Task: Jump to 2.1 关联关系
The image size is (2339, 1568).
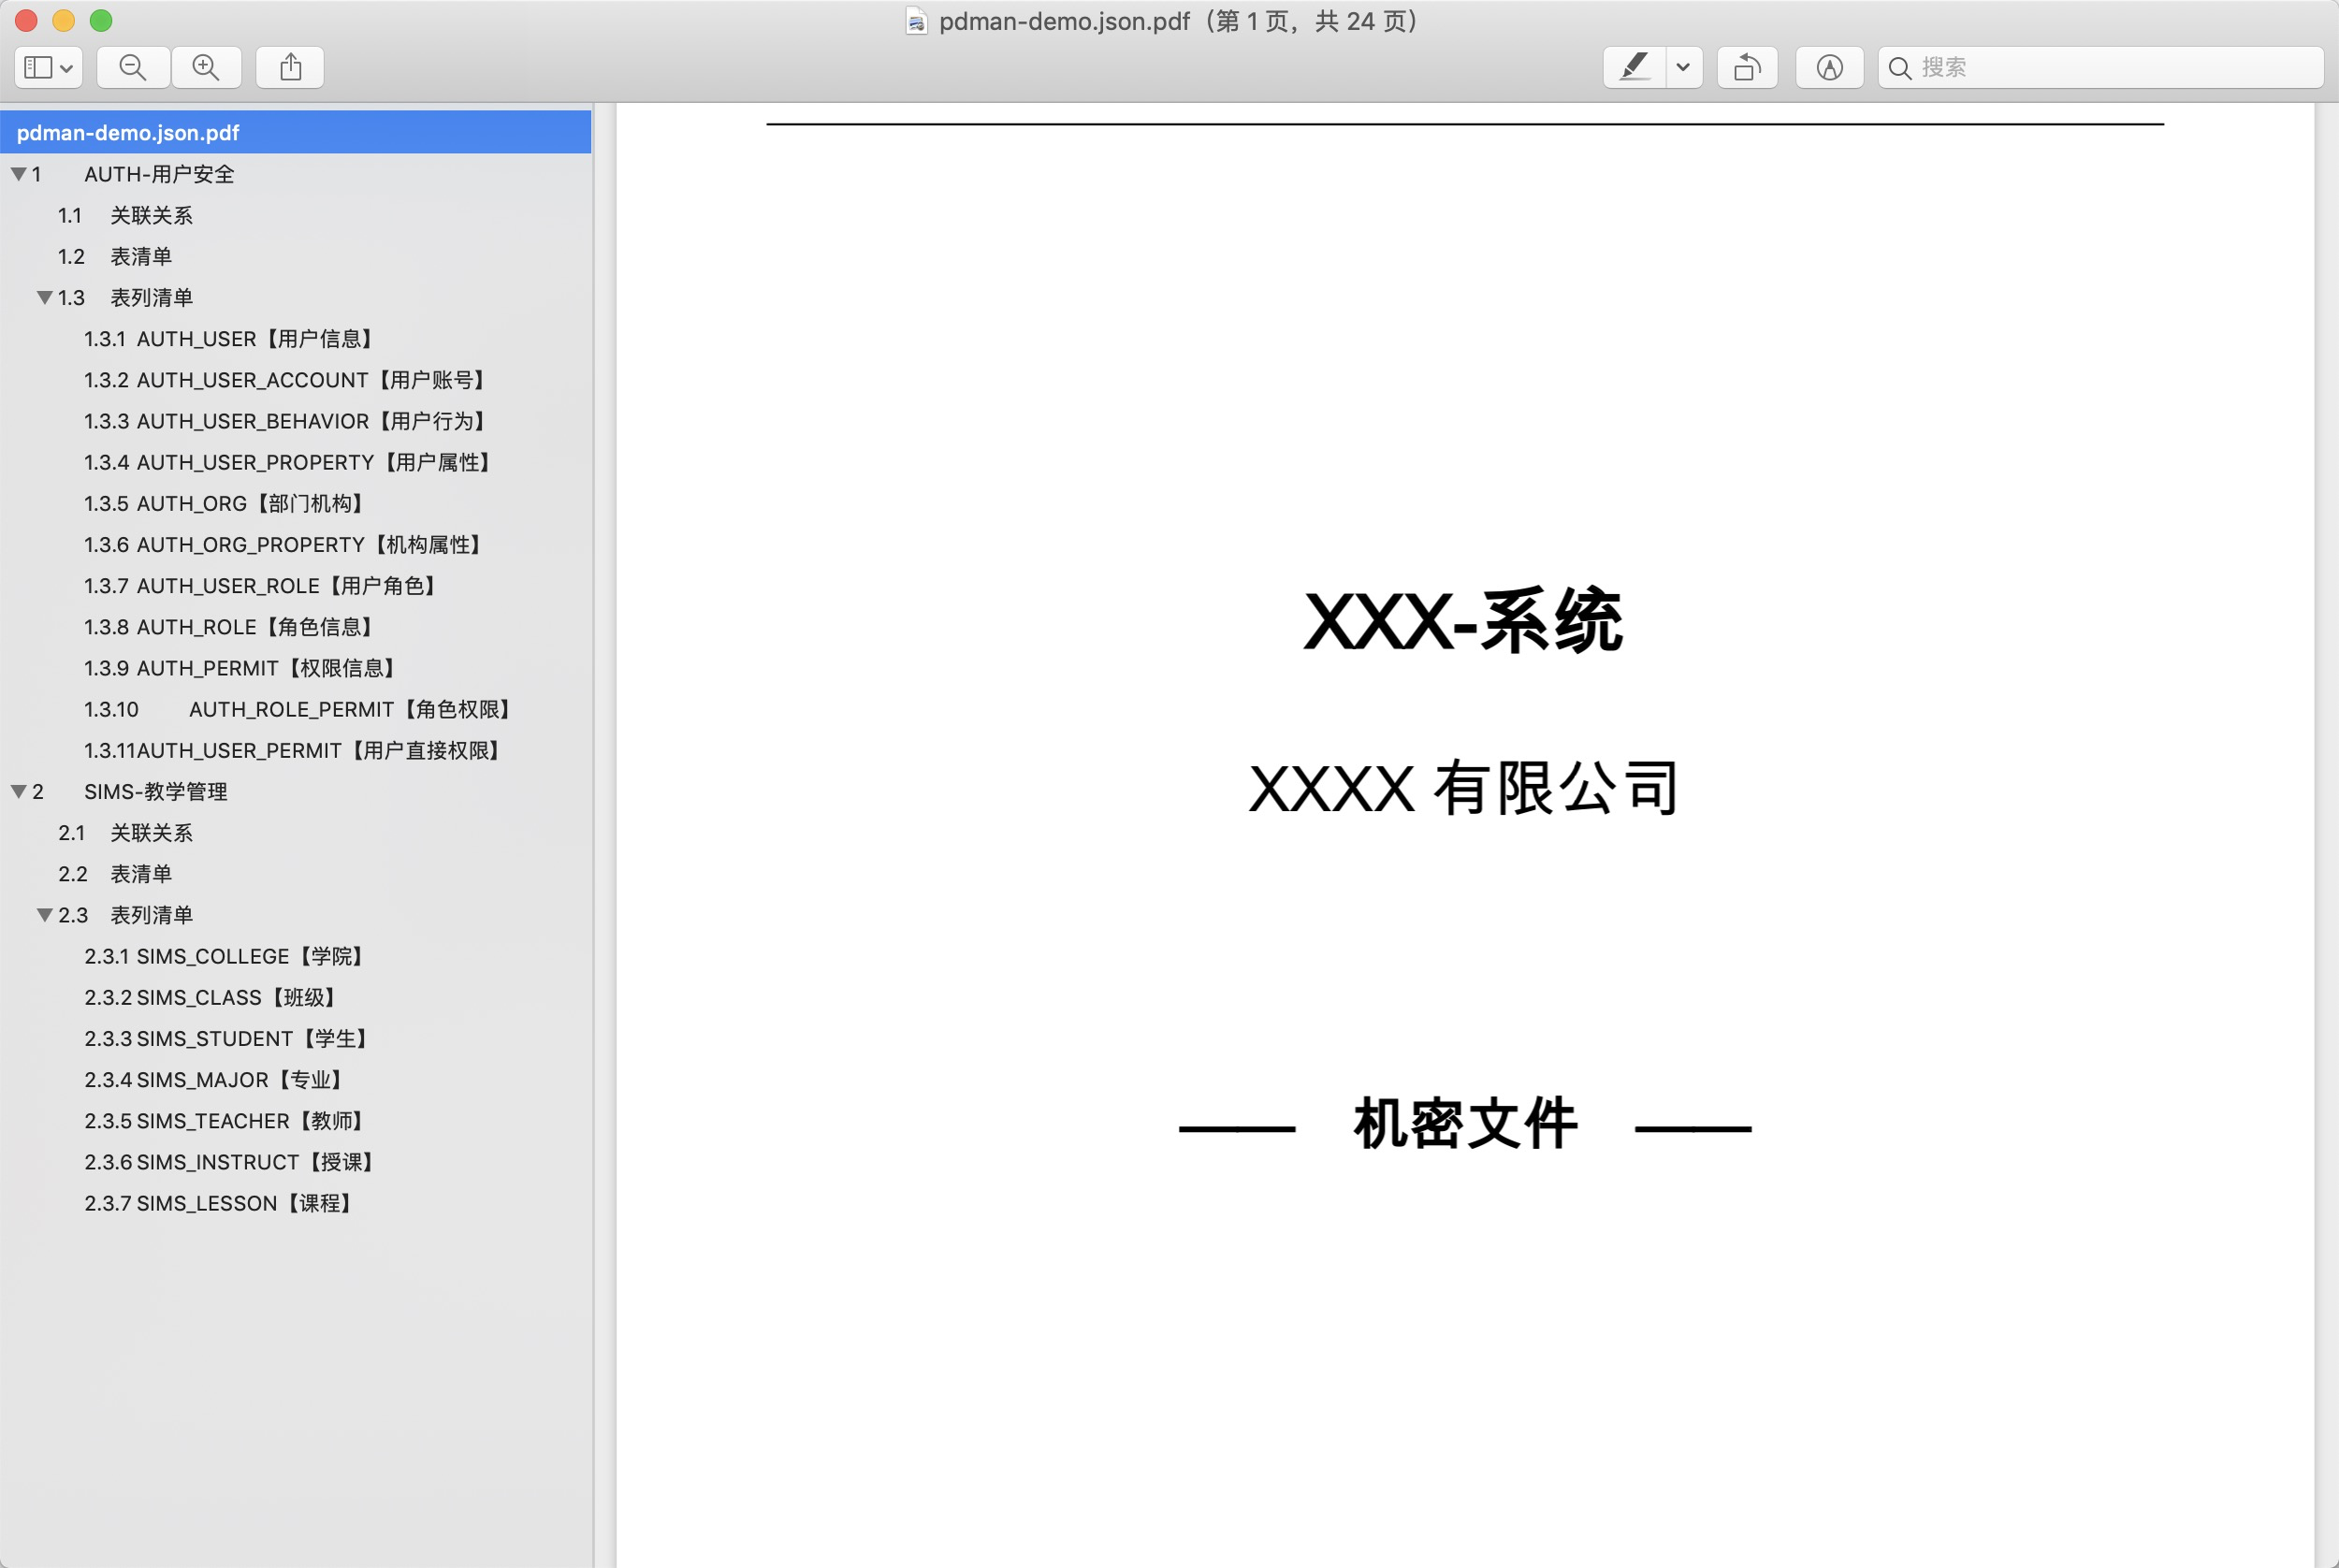Action: pos(125,832)
